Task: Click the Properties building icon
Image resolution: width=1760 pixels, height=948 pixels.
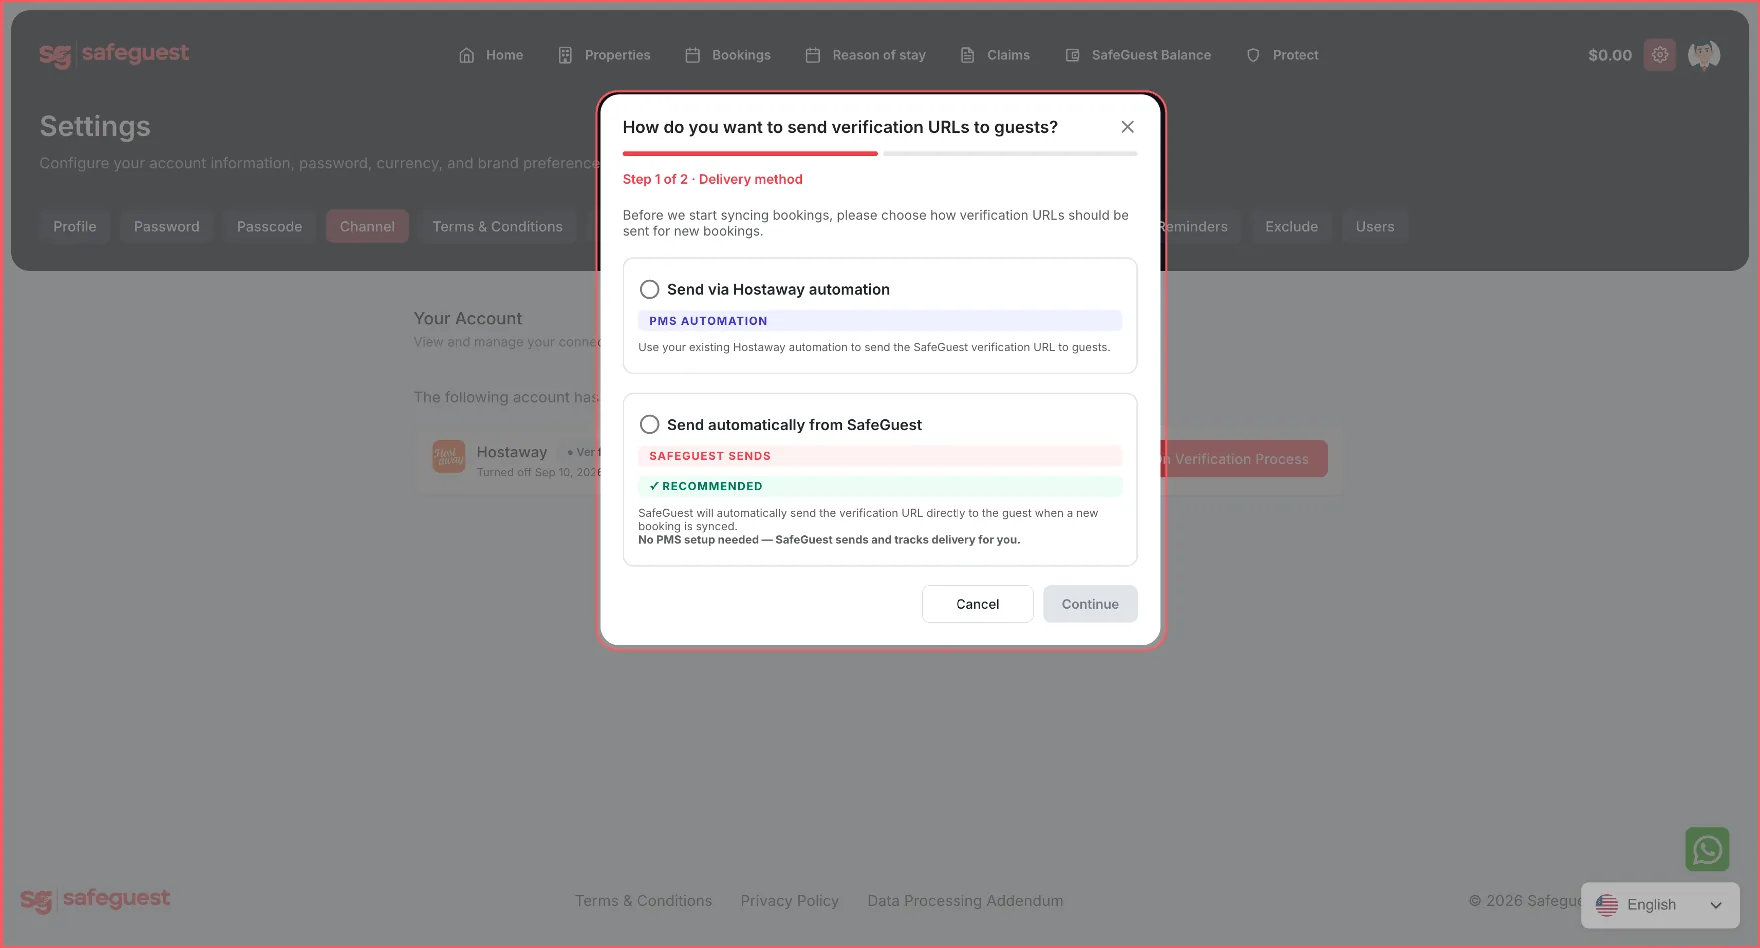Action: pyautogui.click(x=565, y=55)
